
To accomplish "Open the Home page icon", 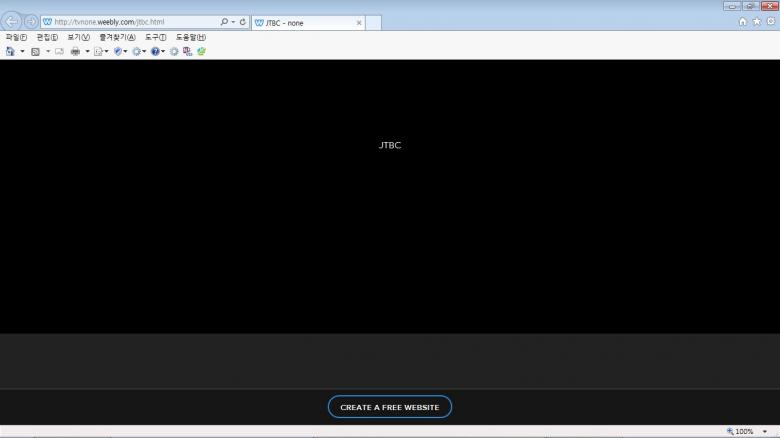I will click(742, 21).
